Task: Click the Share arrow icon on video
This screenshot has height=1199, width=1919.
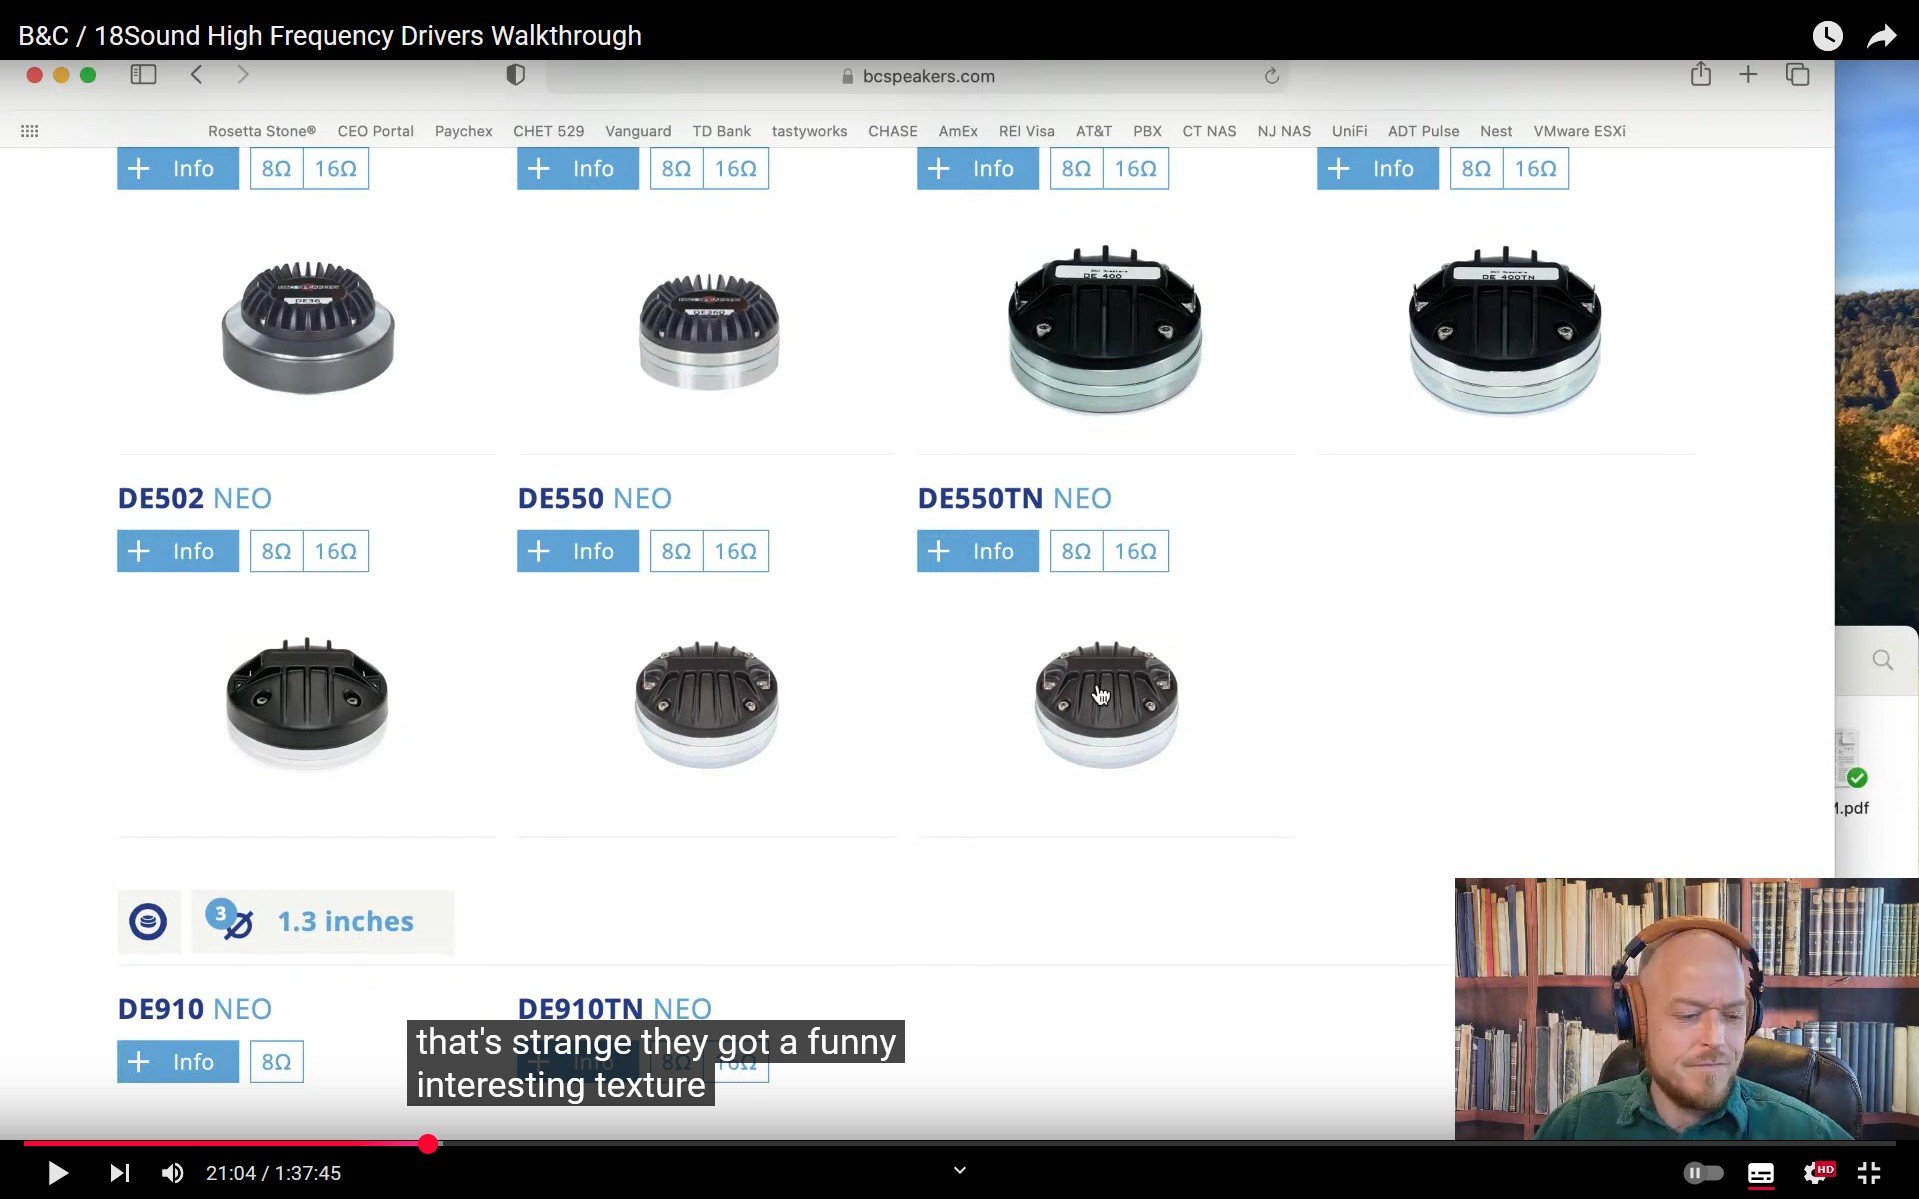Action: [1882, 36]
